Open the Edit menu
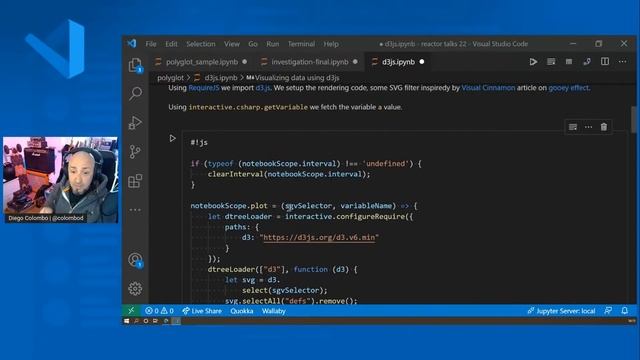The width and height of the screenshot is (640, 360). [x=171, y=44]
